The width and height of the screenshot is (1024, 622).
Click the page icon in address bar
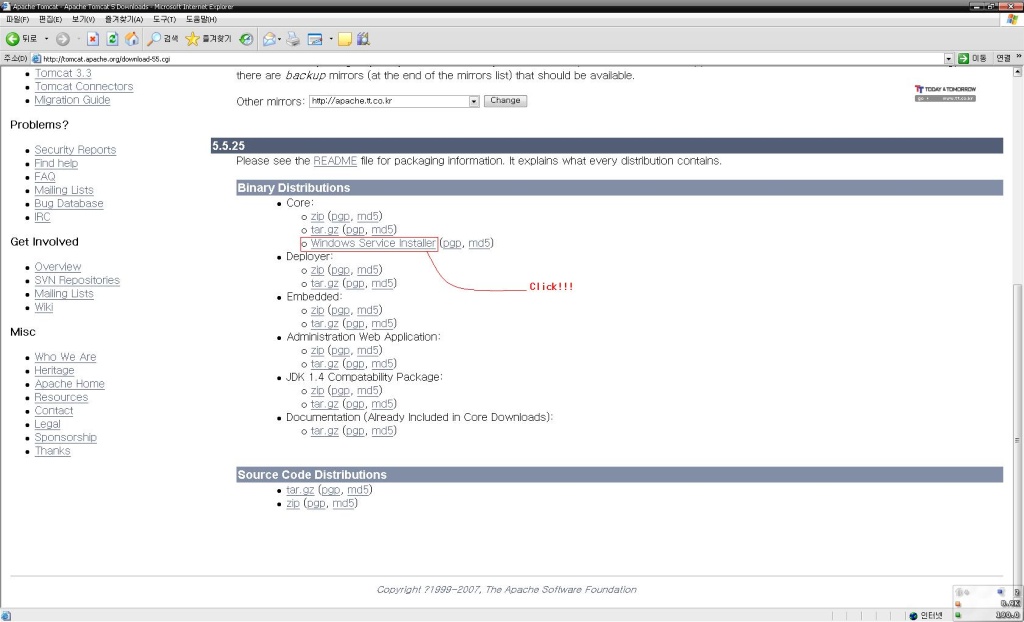click(x=37, y=59)
